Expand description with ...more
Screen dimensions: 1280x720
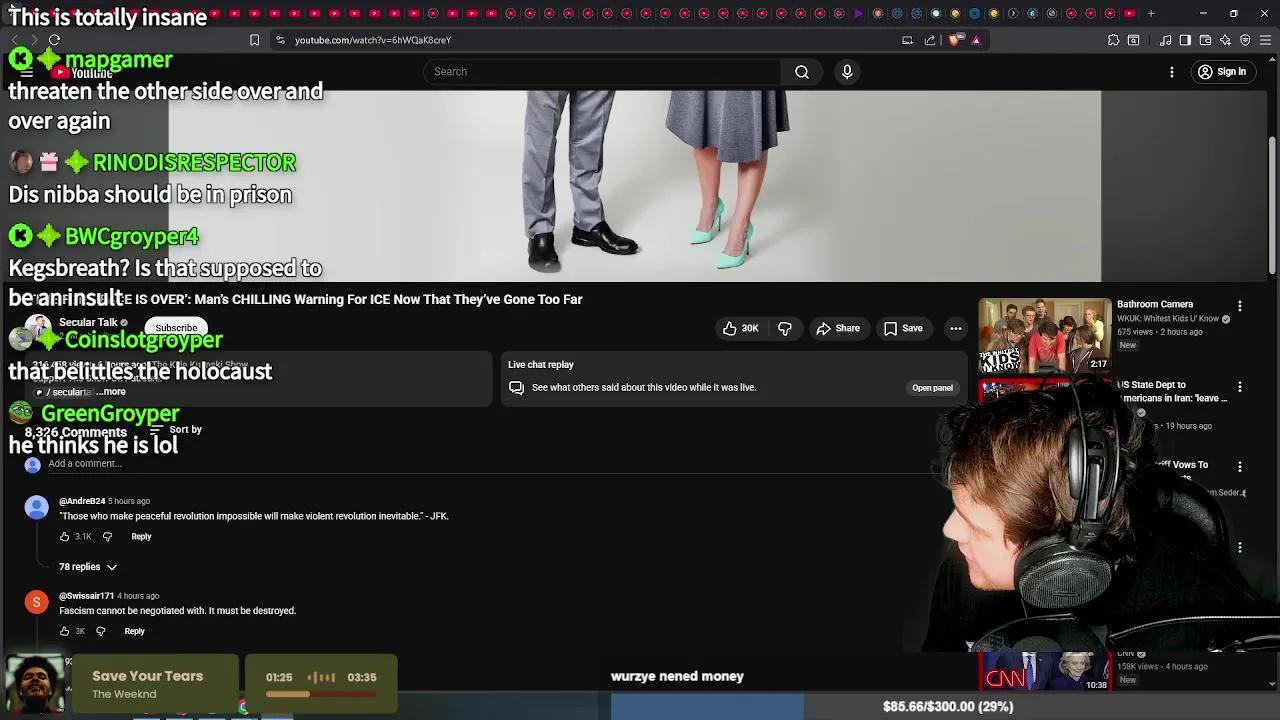[113, 392]
